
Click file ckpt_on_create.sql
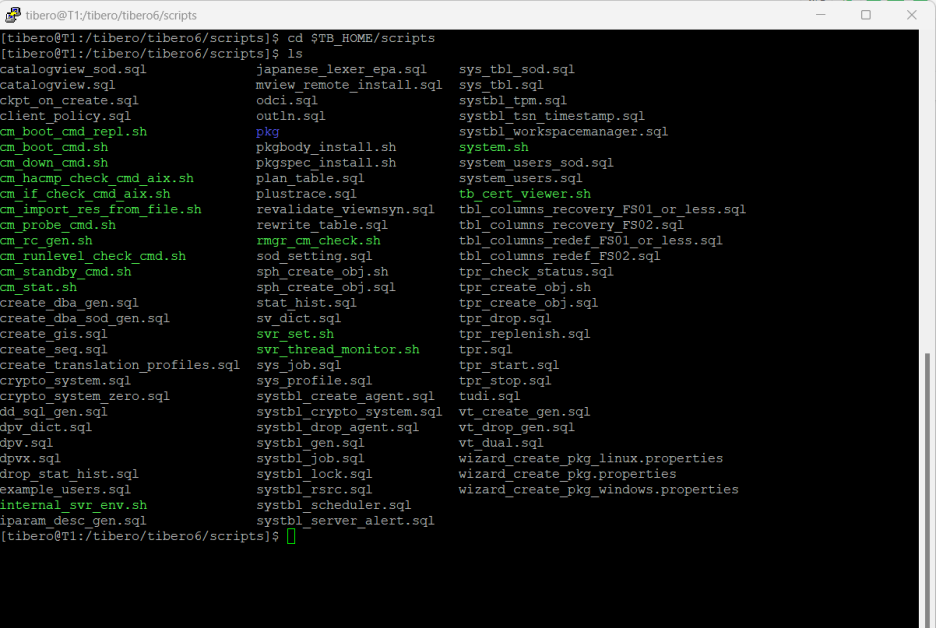tap(69, 100)
